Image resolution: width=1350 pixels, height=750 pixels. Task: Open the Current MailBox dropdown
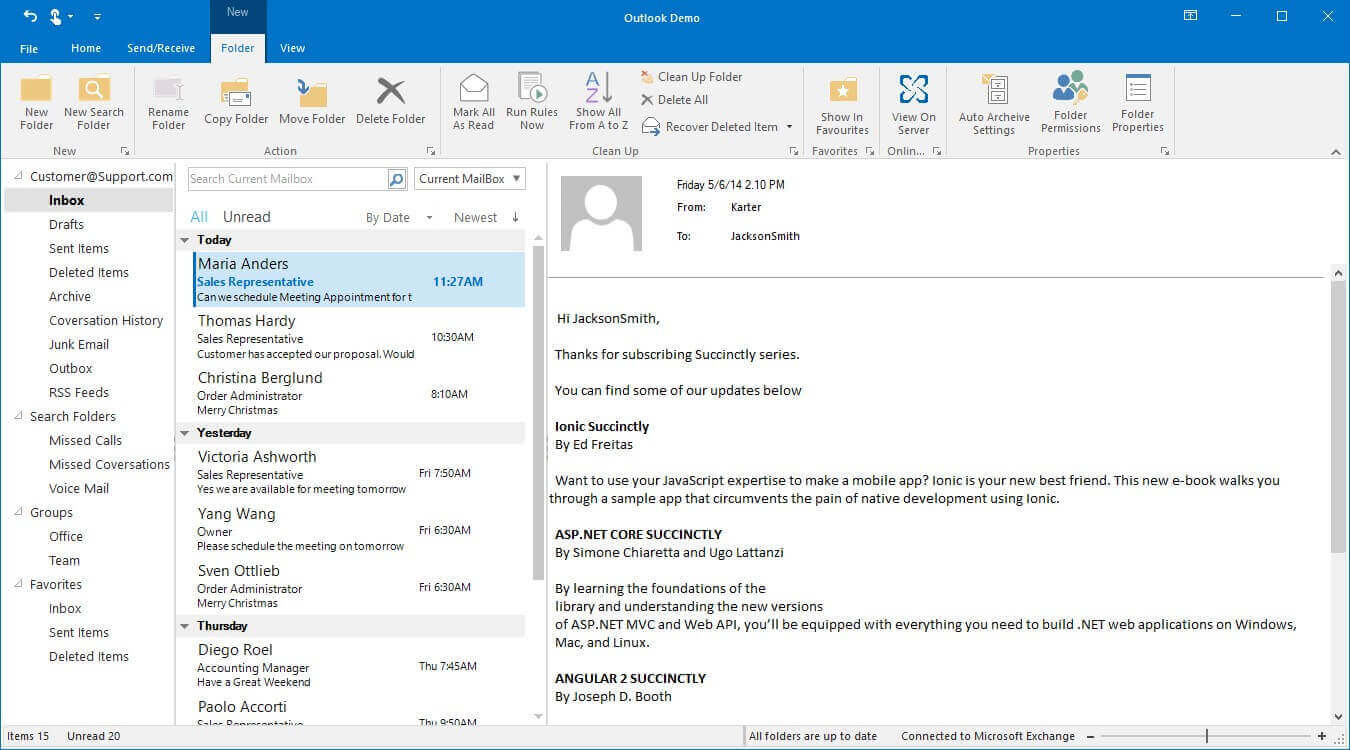(470, 179)
